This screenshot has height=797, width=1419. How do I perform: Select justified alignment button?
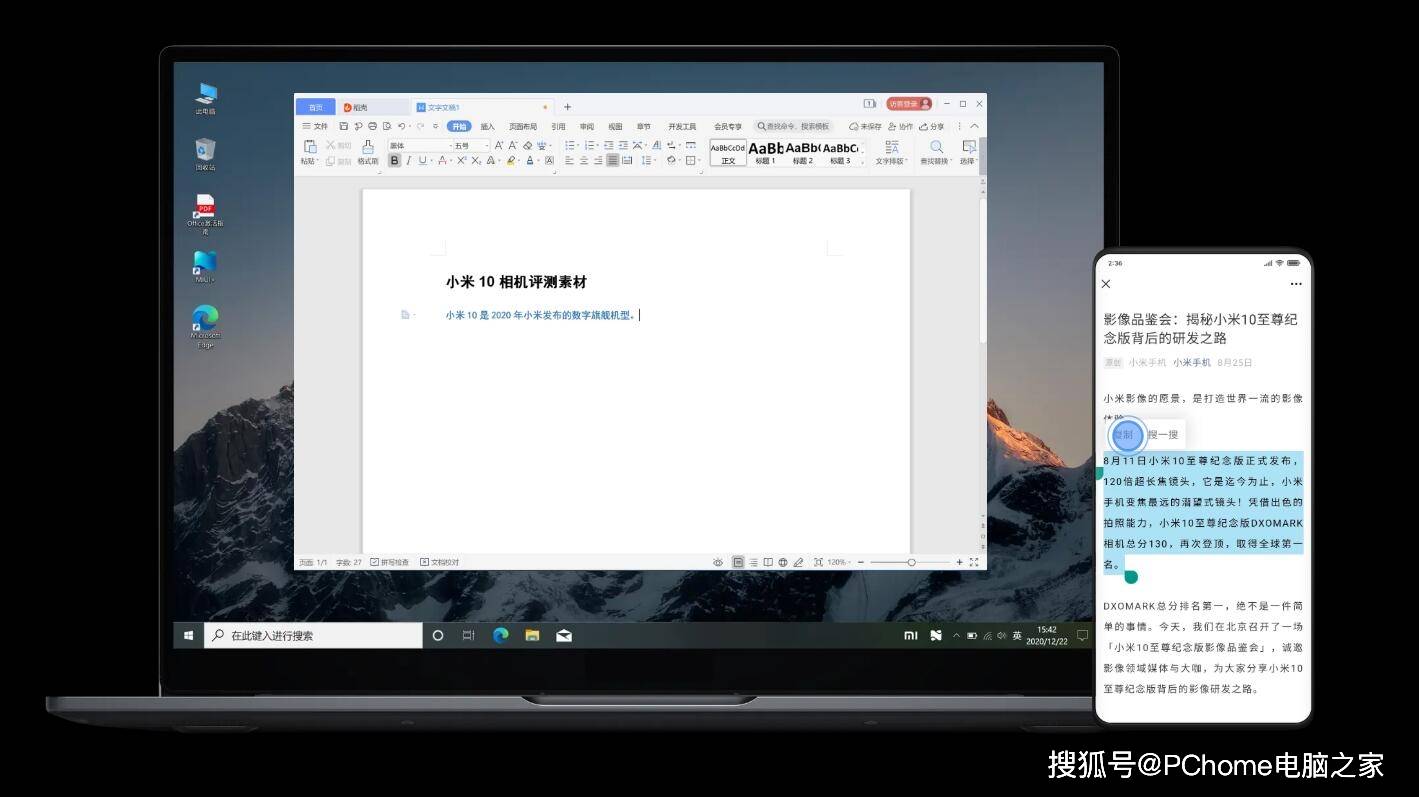[x=612, y=160]
